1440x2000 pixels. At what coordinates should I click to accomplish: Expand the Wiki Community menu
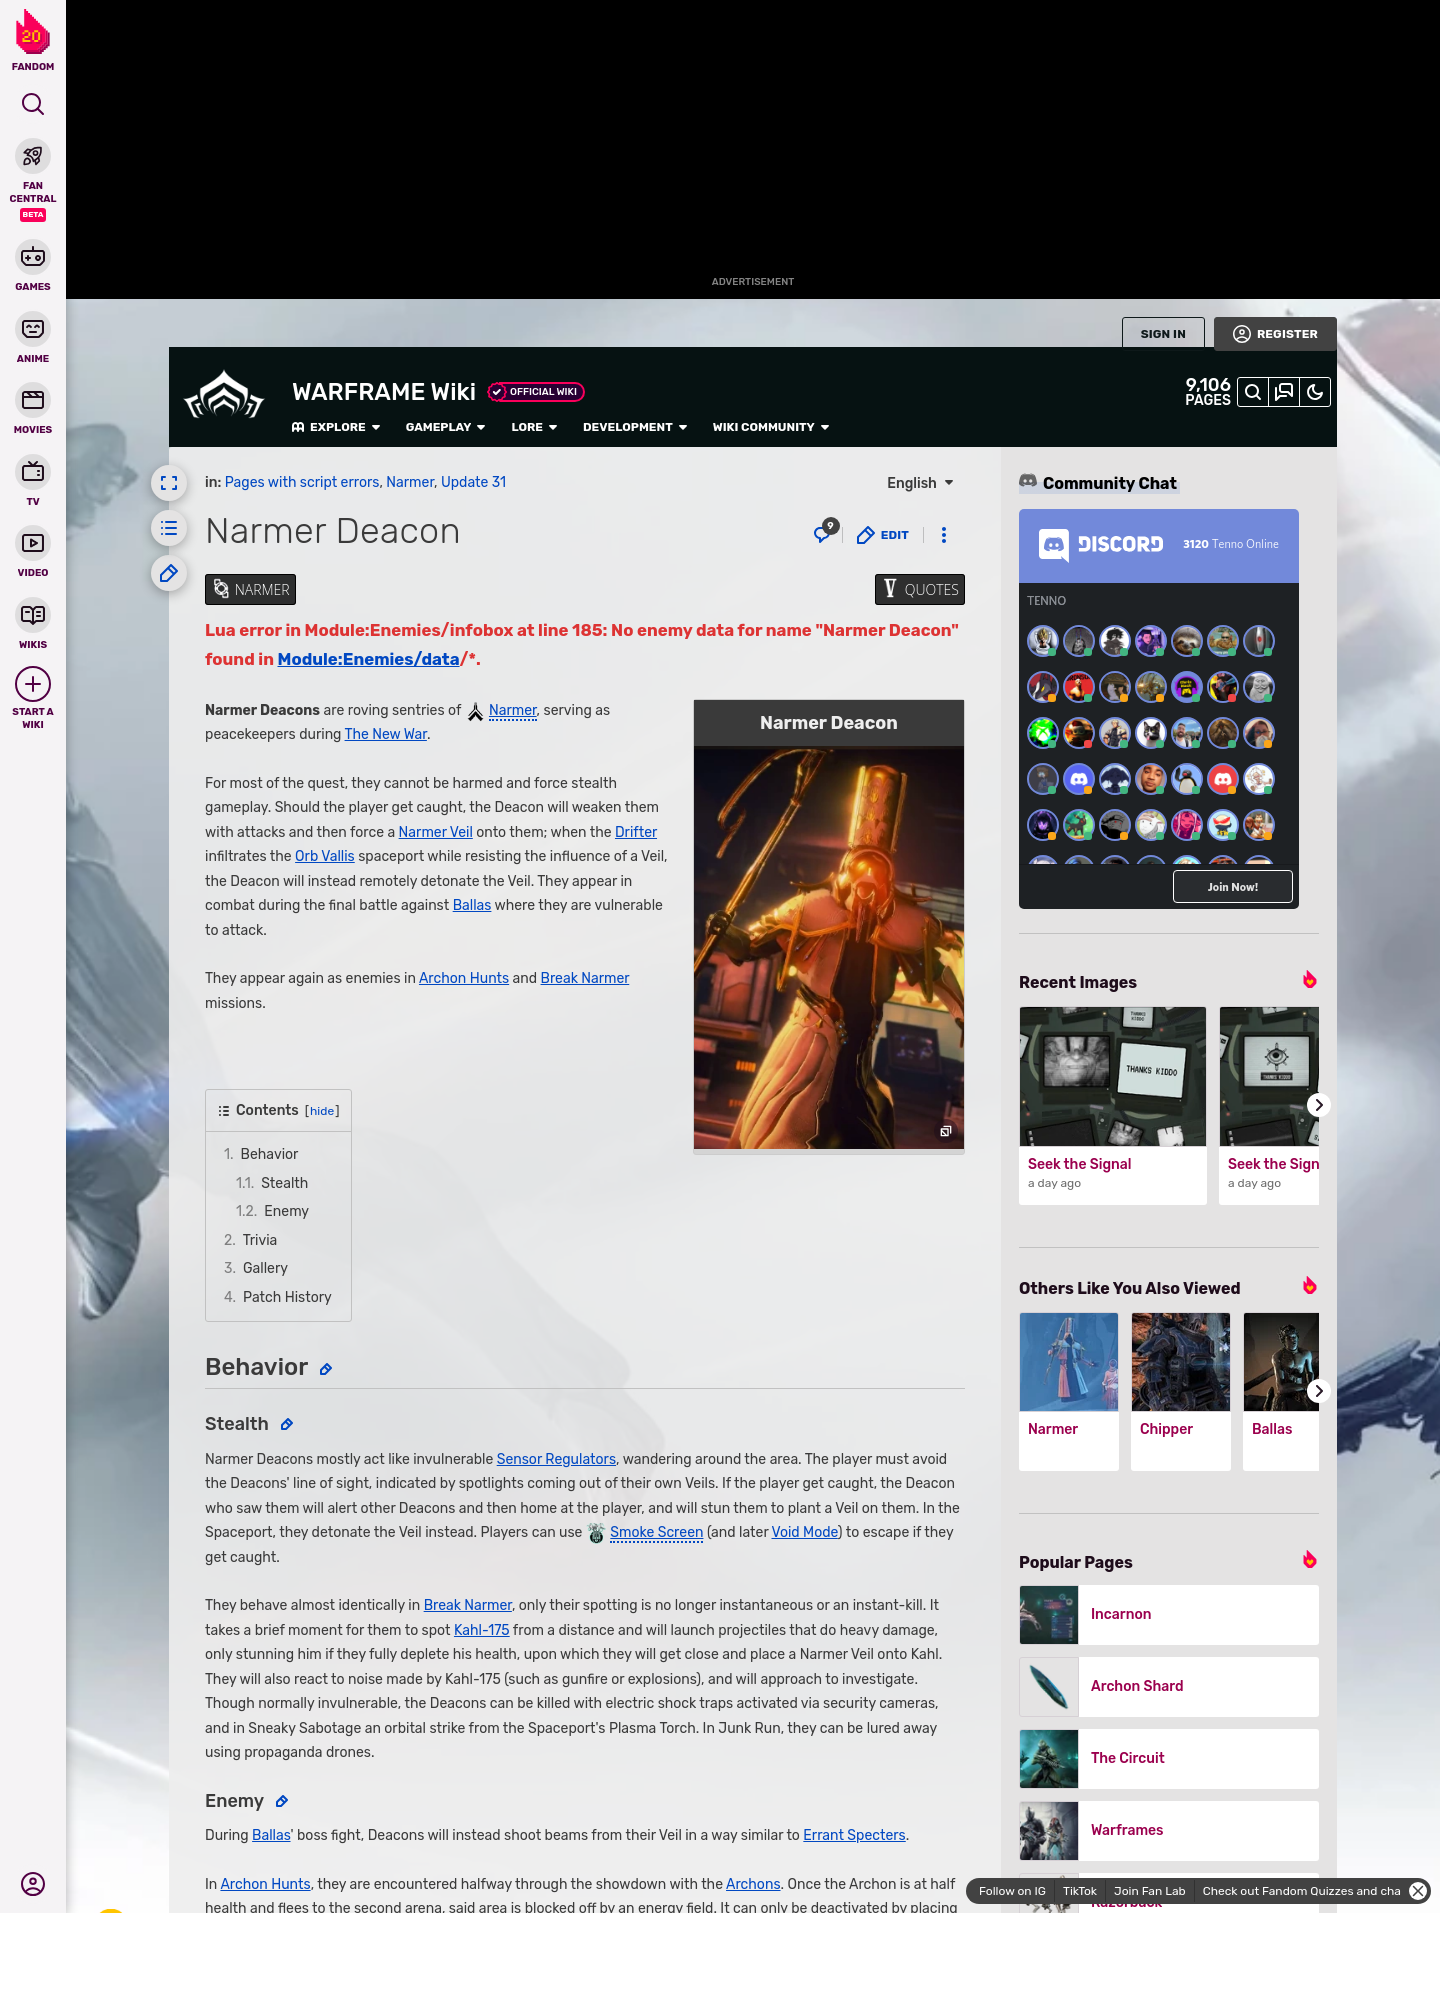coord(771,427)
